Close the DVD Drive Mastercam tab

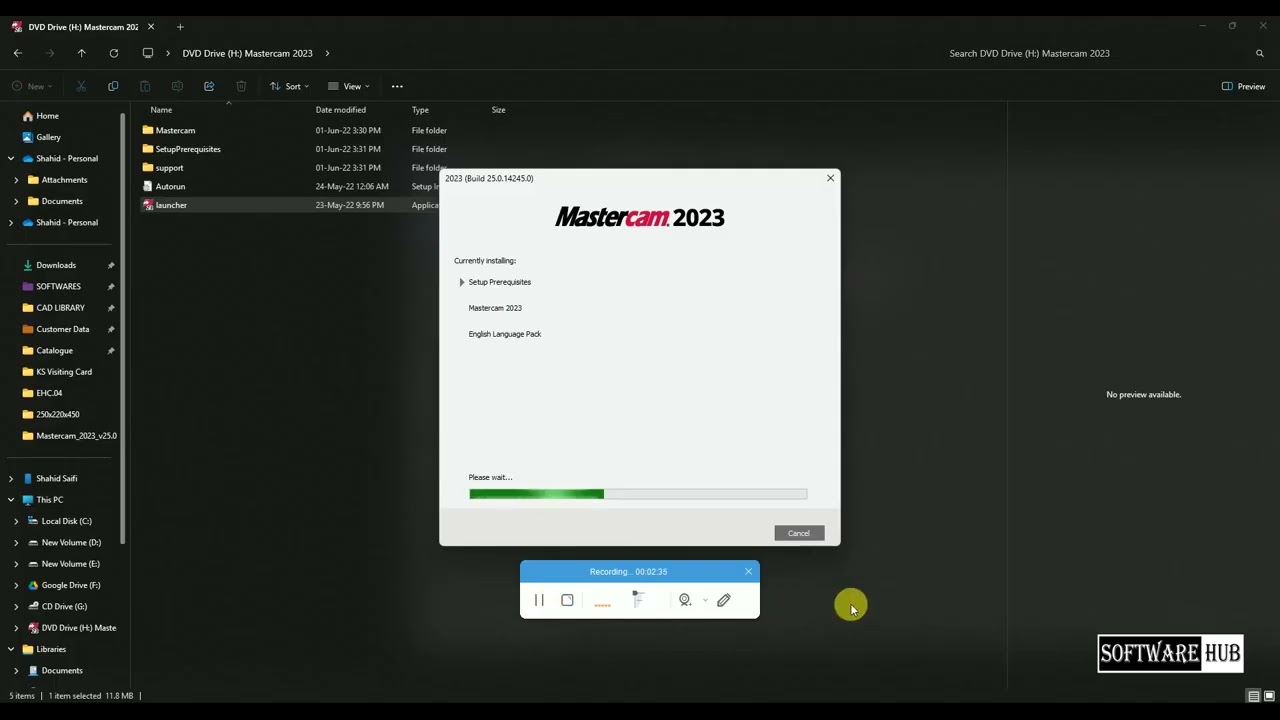click(151, 27)
